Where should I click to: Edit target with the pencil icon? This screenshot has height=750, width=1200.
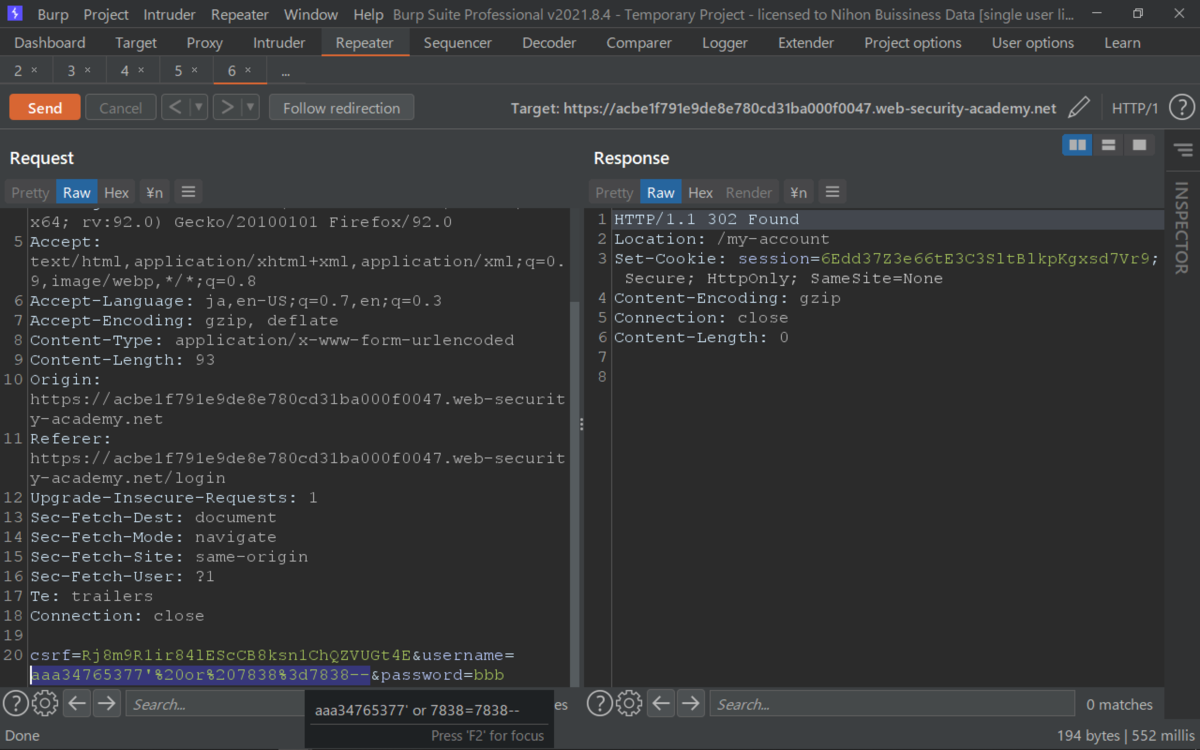(x=1078, y=108)
